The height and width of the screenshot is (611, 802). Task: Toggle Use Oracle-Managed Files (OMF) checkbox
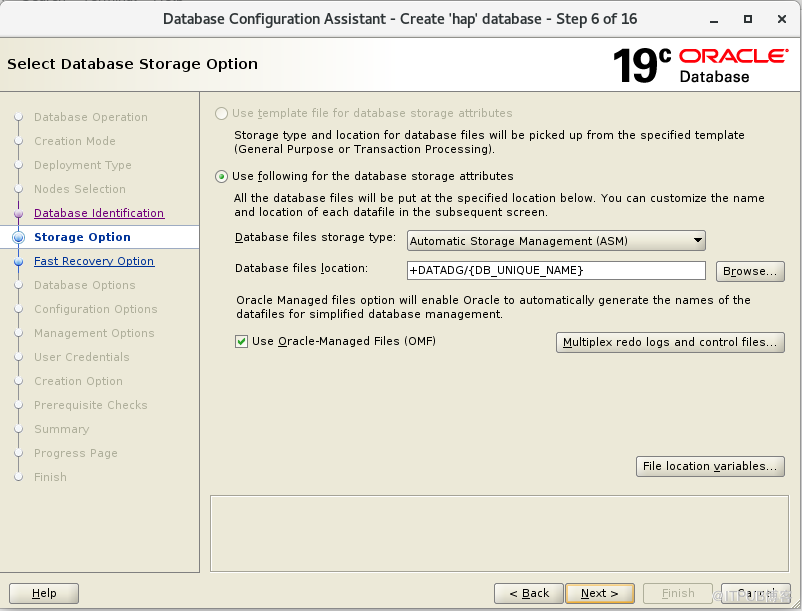pos(241,342)
